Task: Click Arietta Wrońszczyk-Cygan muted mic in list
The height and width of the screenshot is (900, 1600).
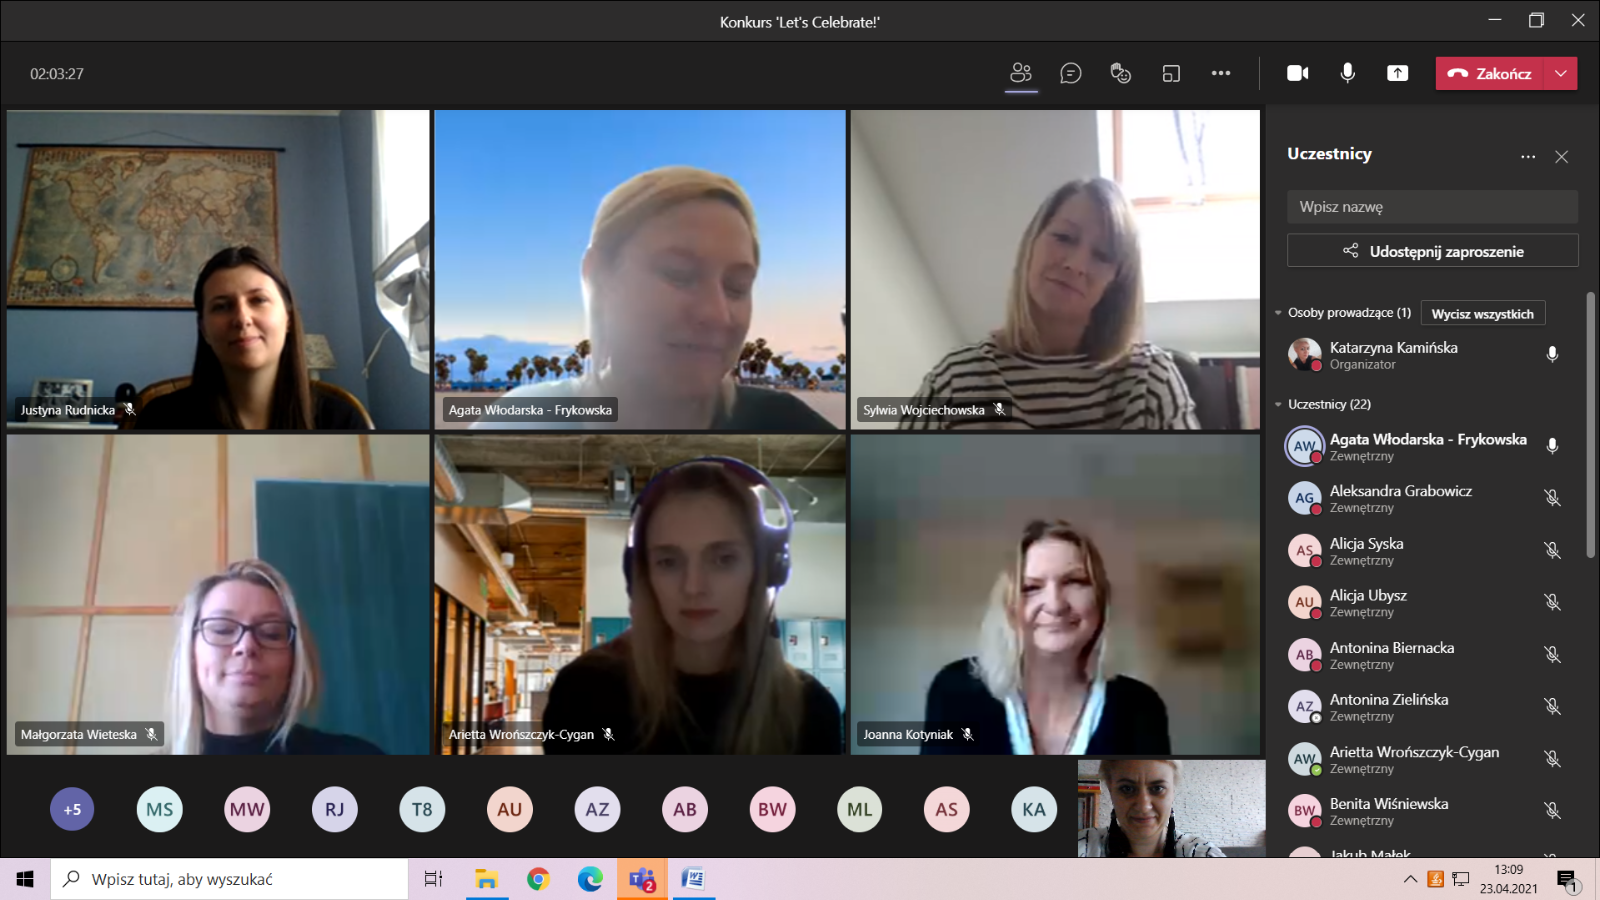Action: pyautogui.click(x=1552, y=758)
